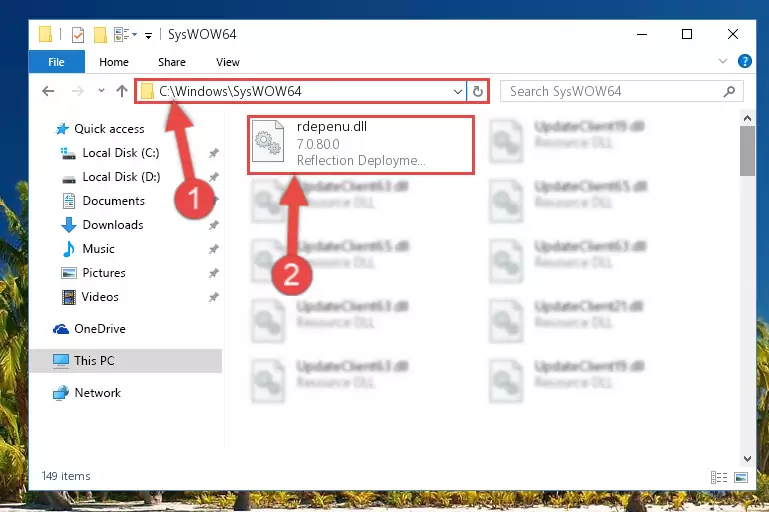Open Help with the question mark icon
This screenshot has width=769, height=512.
[744, 61]
